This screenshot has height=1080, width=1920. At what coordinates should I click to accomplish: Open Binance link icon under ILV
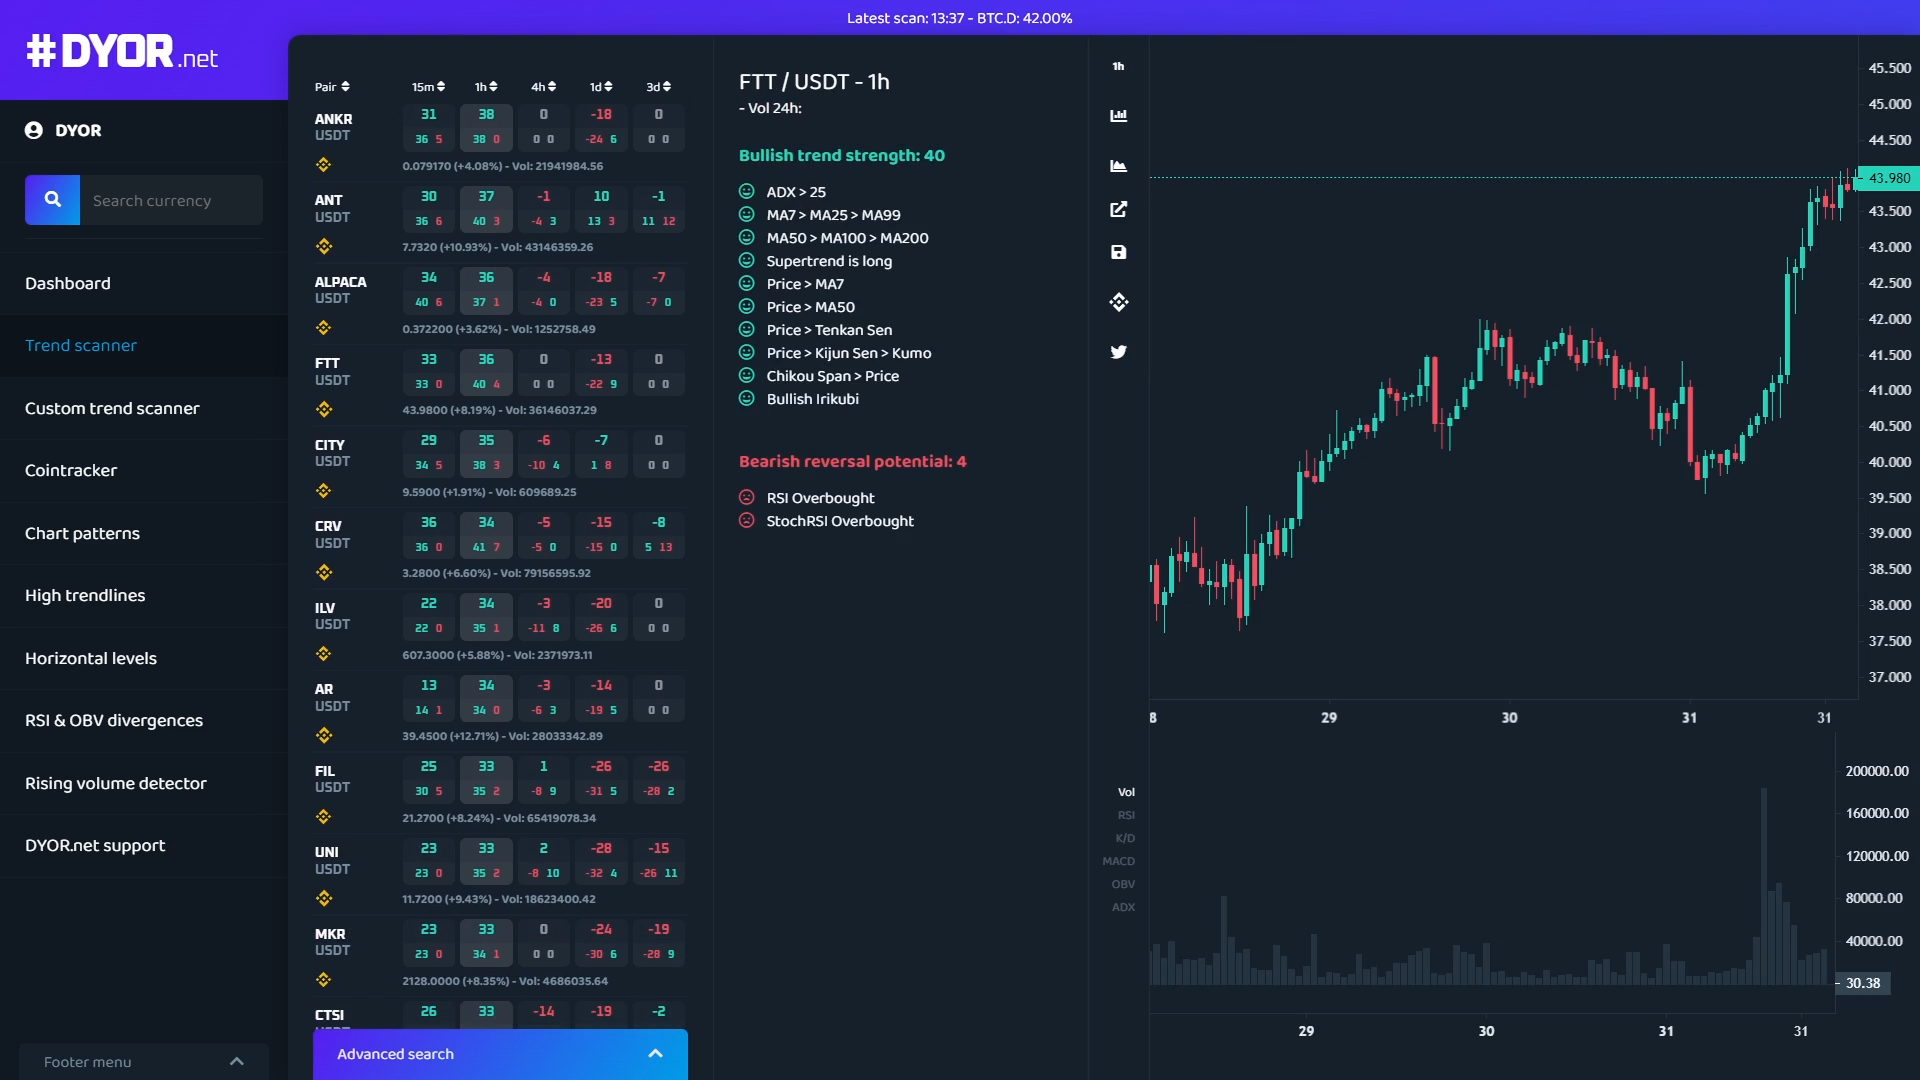click(323, 654)
